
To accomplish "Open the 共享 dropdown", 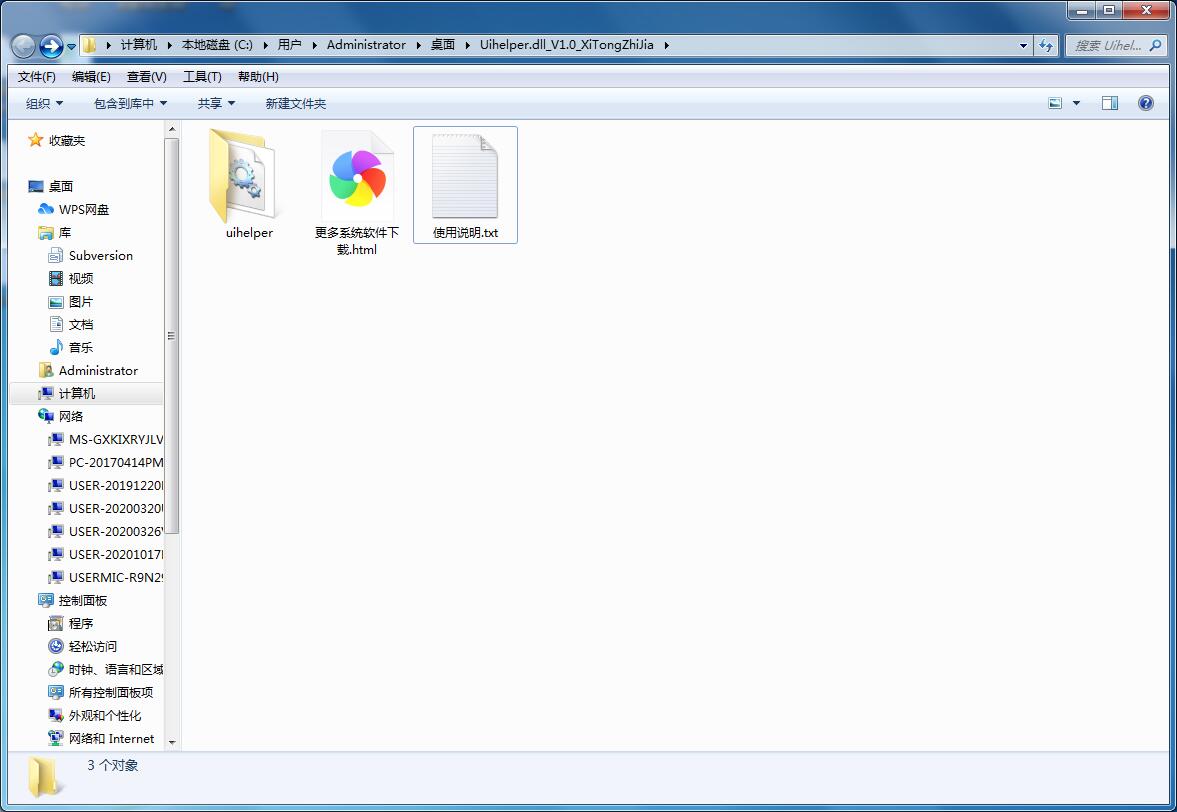I will coord(216,104).
